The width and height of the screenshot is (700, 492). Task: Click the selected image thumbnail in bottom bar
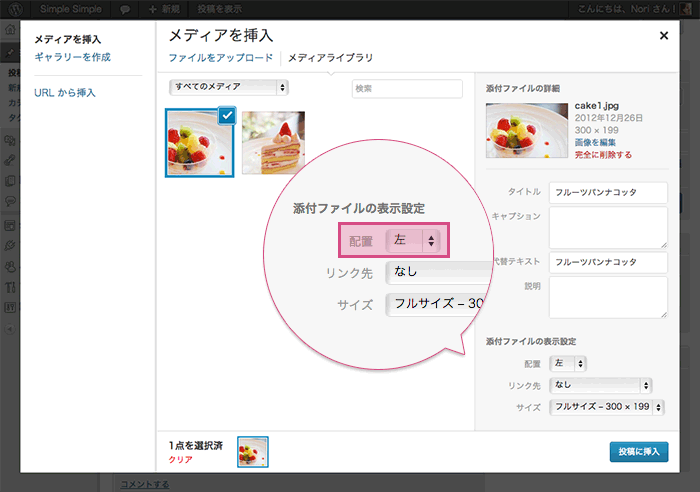tap(252, 452)
